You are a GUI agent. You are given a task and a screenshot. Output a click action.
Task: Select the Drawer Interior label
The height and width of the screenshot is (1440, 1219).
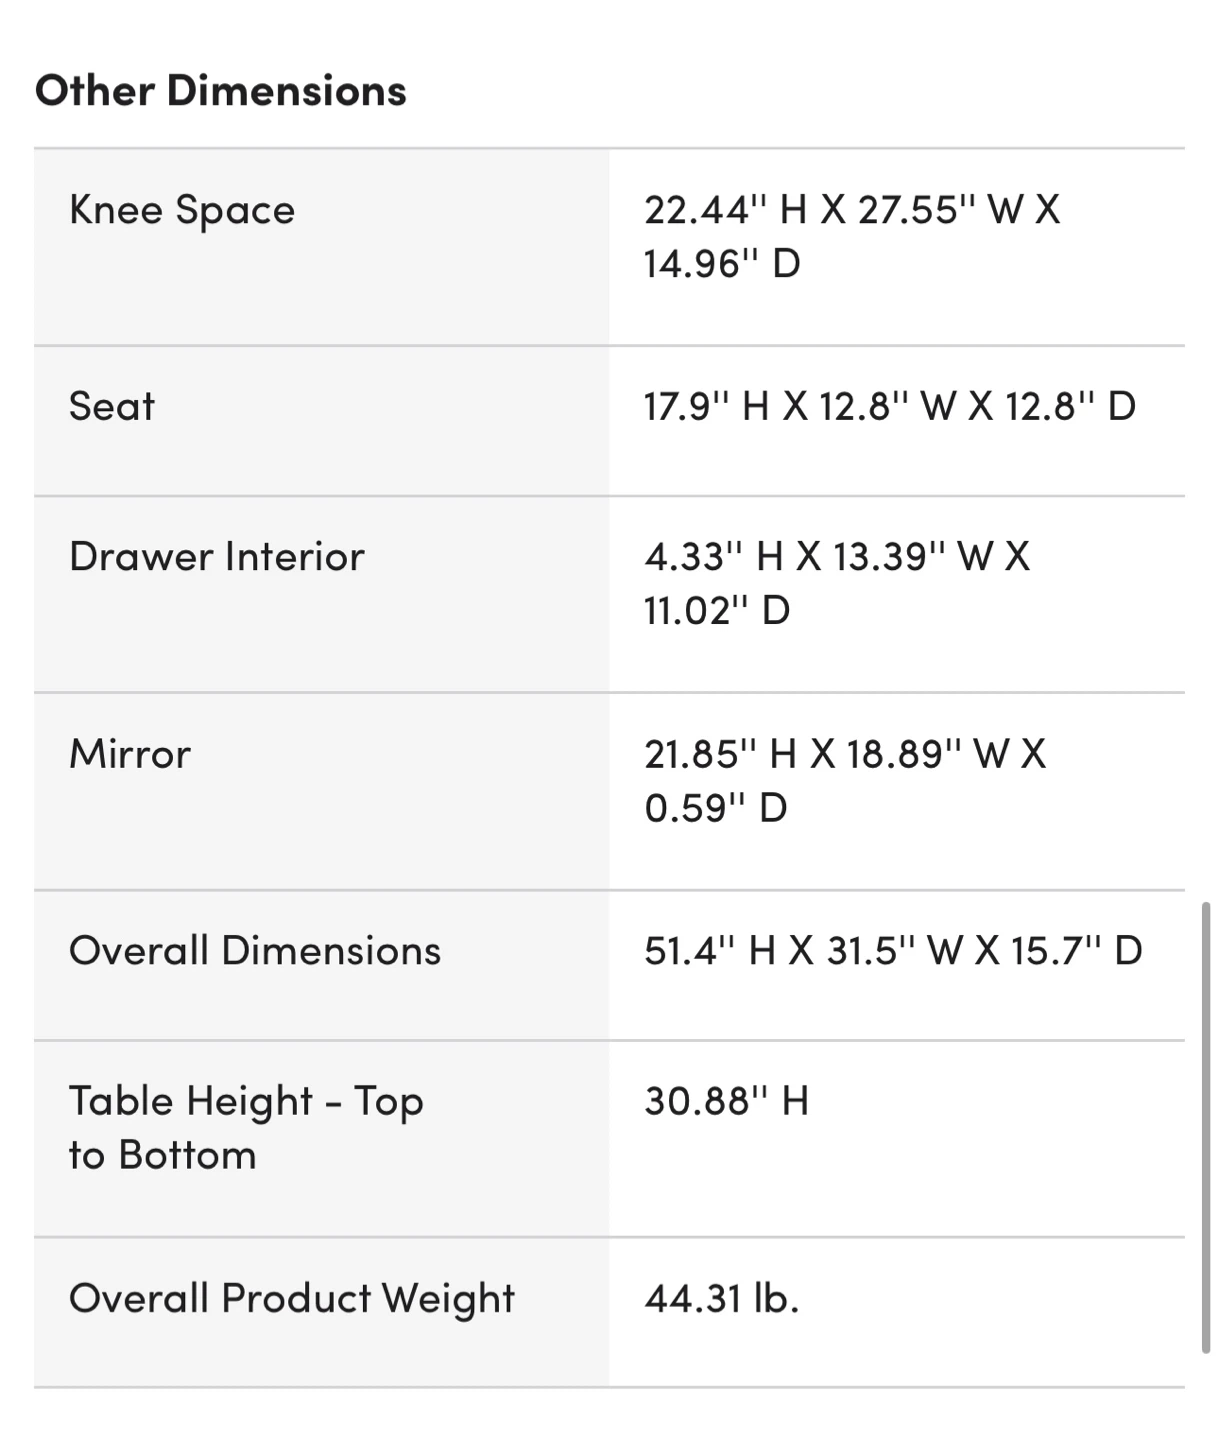pyautogui.click(x=217, y=556)
